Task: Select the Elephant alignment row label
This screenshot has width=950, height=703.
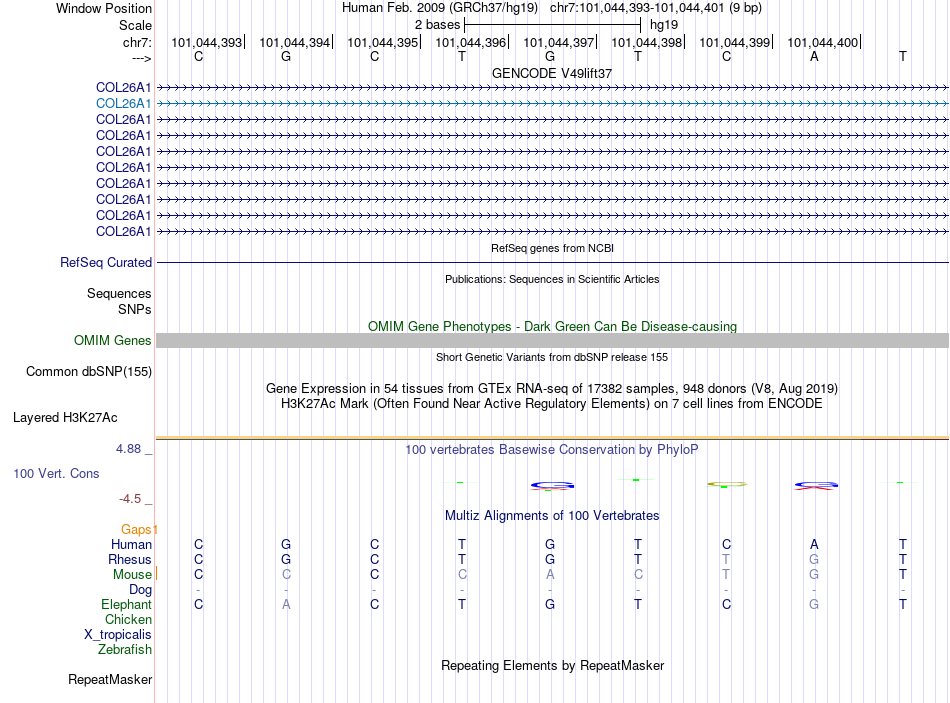Action: point(127,604)
